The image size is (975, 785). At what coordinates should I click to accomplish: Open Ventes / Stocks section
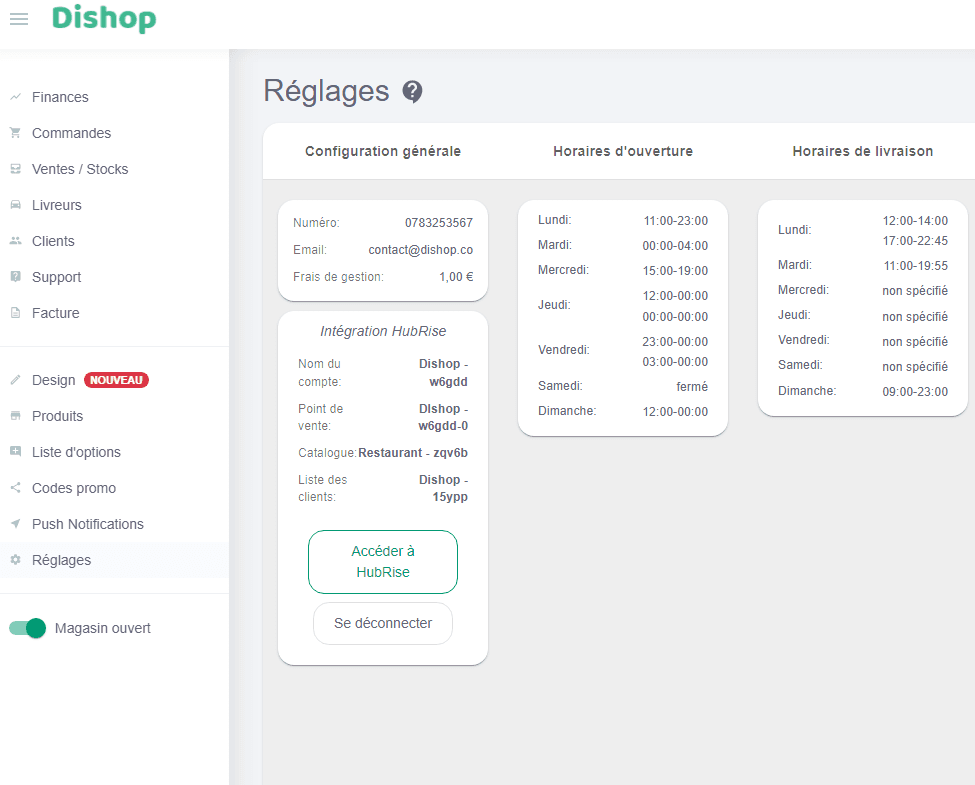tap(80, 169)
